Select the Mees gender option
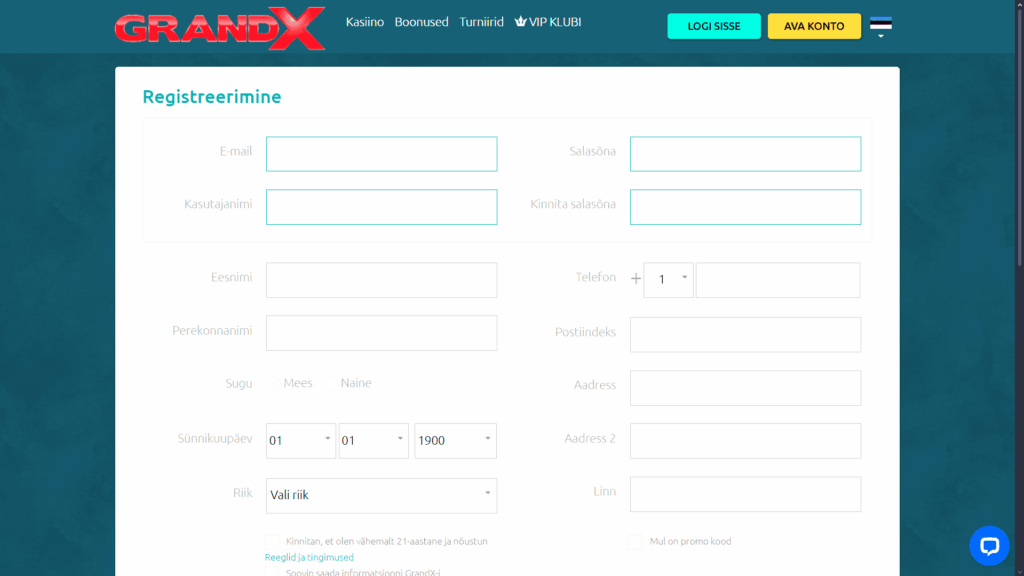 (x=273, y=382)
